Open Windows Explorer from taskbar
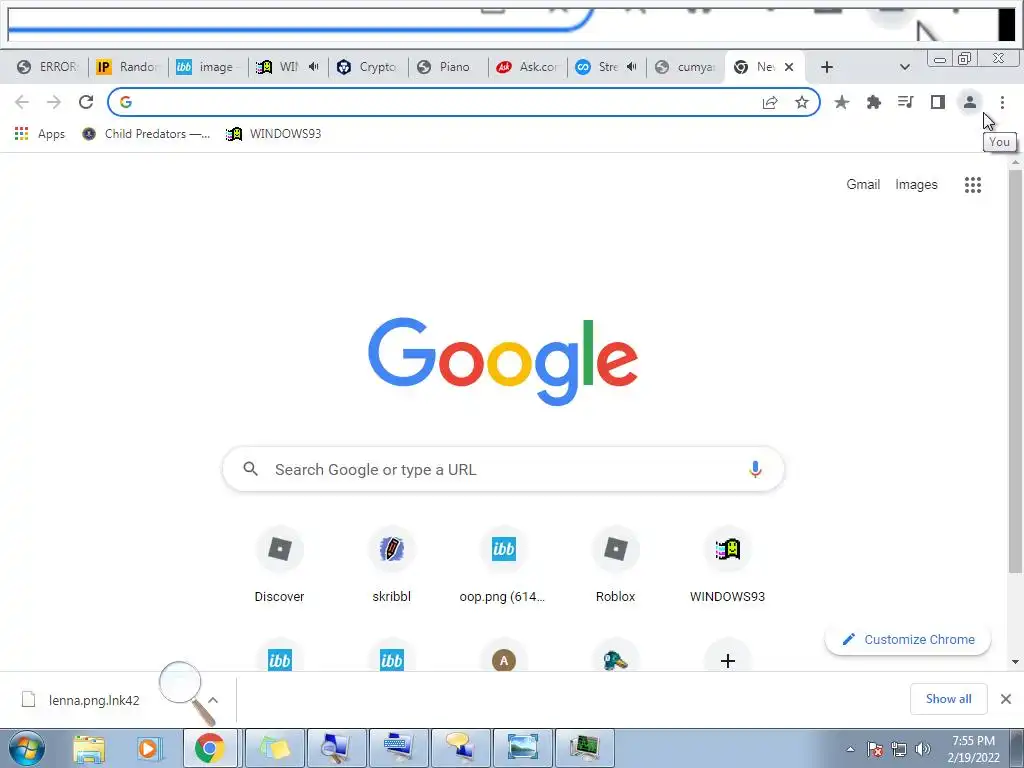This screenshot has width=1024, height=768. point(89,749)
